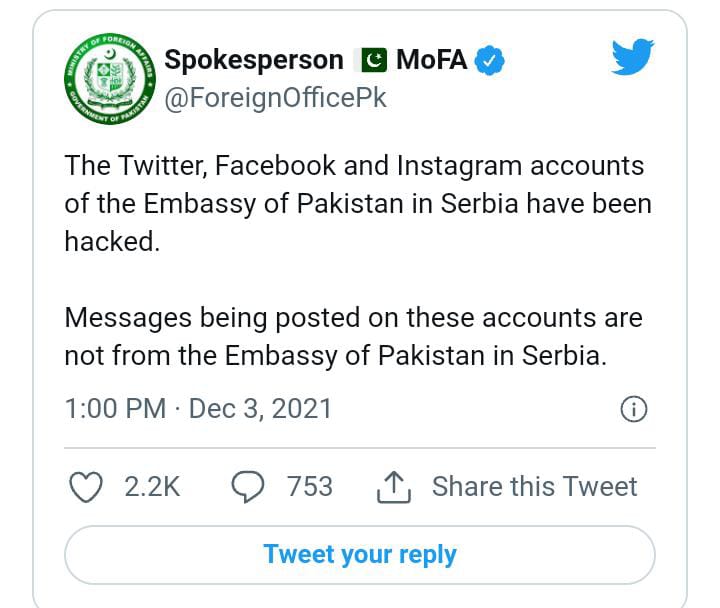Click the blue verified badge
Image resolution: width=720 pixels, height=608 pixels.
pos(488,60)
